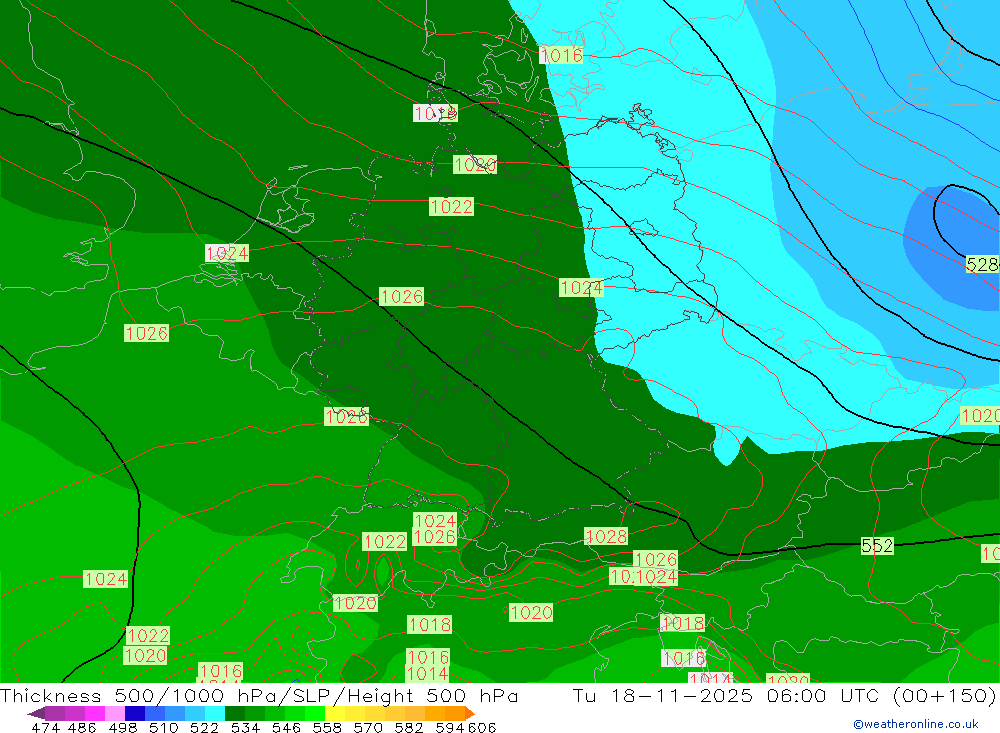Open the weatheronline.co.uk copyright link
Viewport: 1000px width, 733px height.
coord(916,724)
